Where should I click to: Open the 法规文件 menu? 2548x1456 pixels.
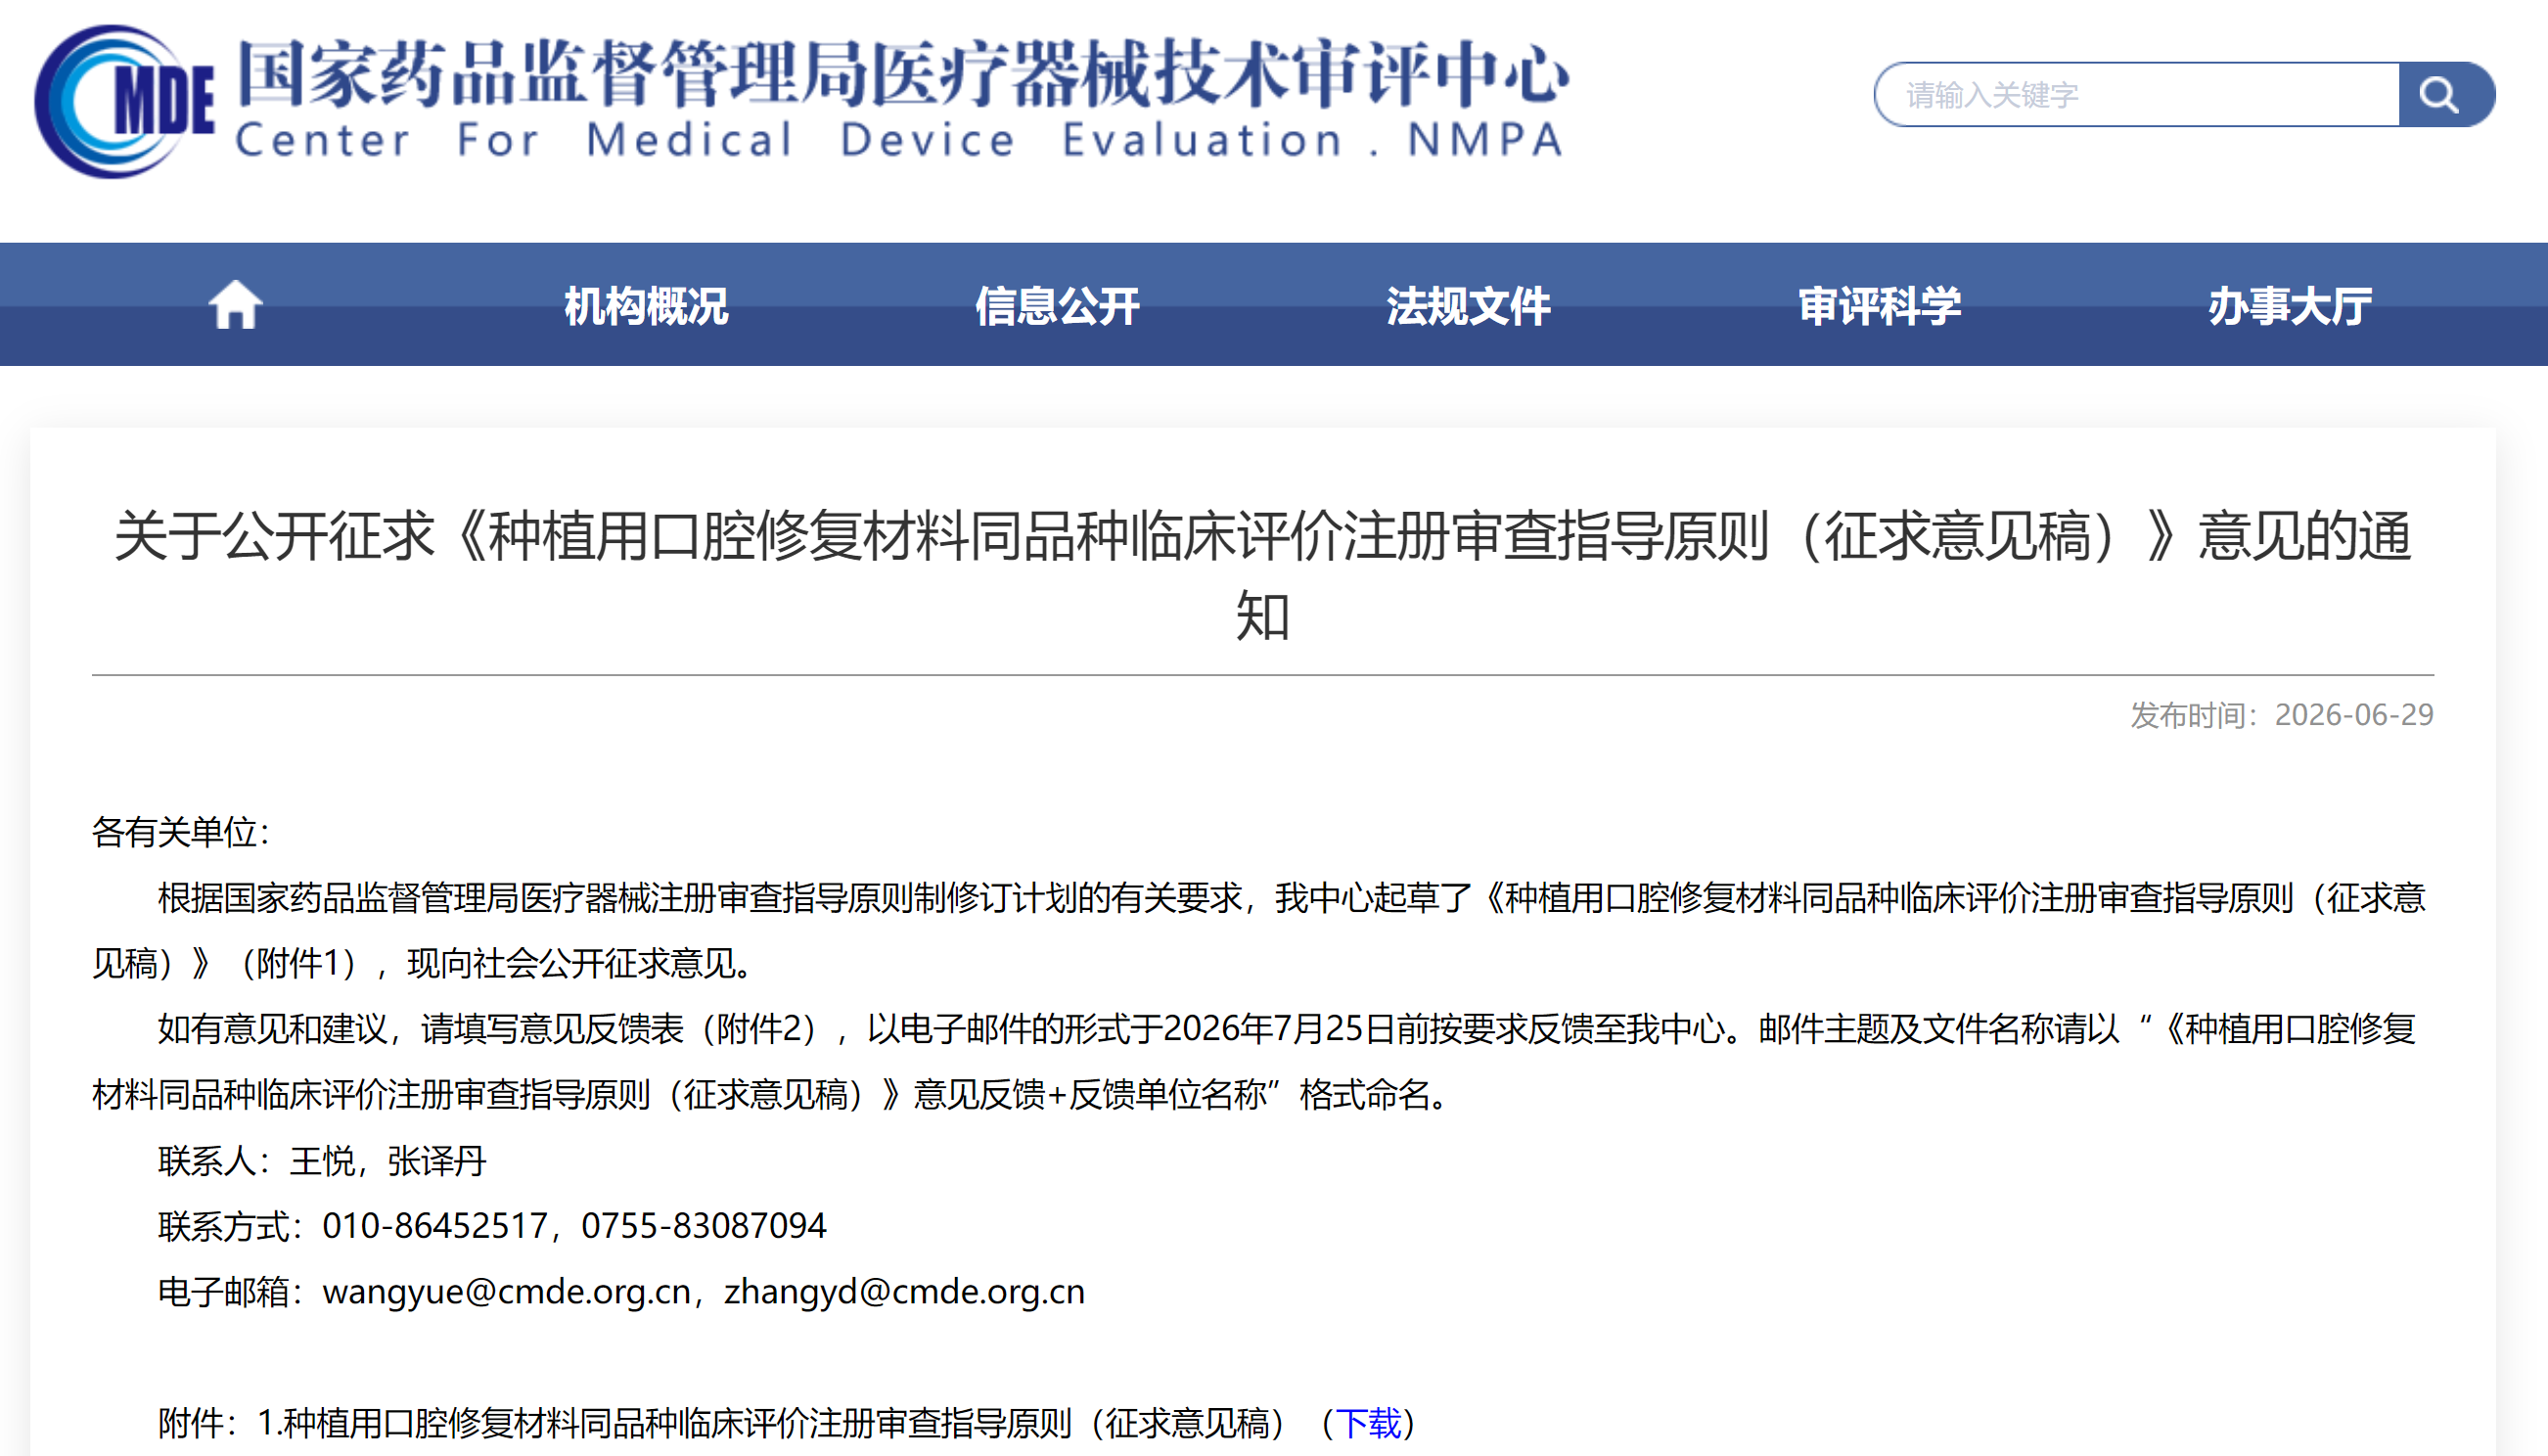1468,306
